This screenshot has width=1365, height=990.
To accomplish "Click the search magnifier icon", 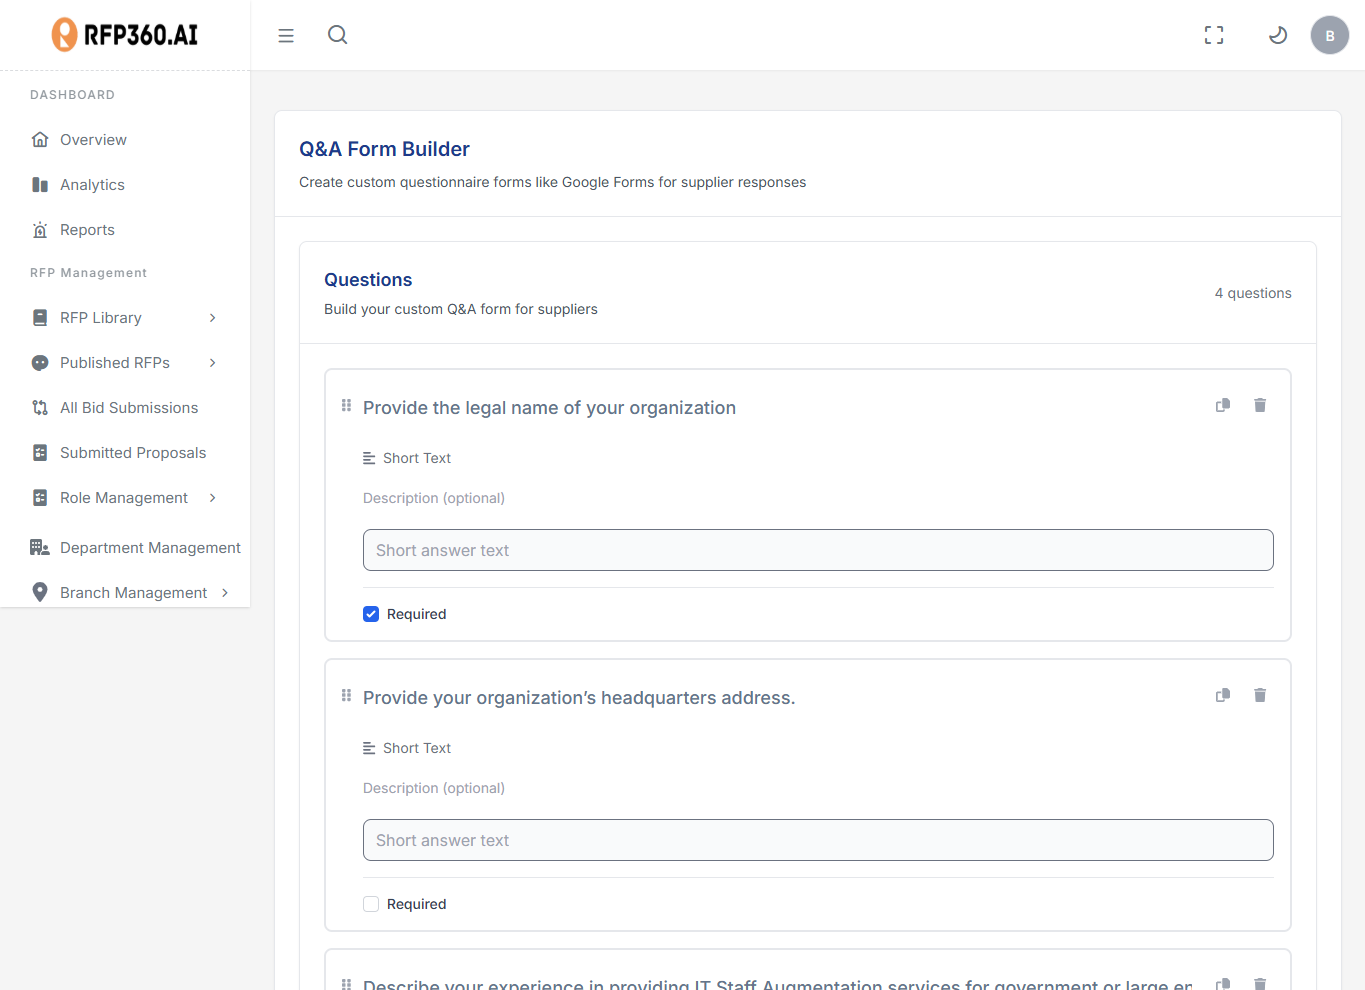I will point(337,35).
